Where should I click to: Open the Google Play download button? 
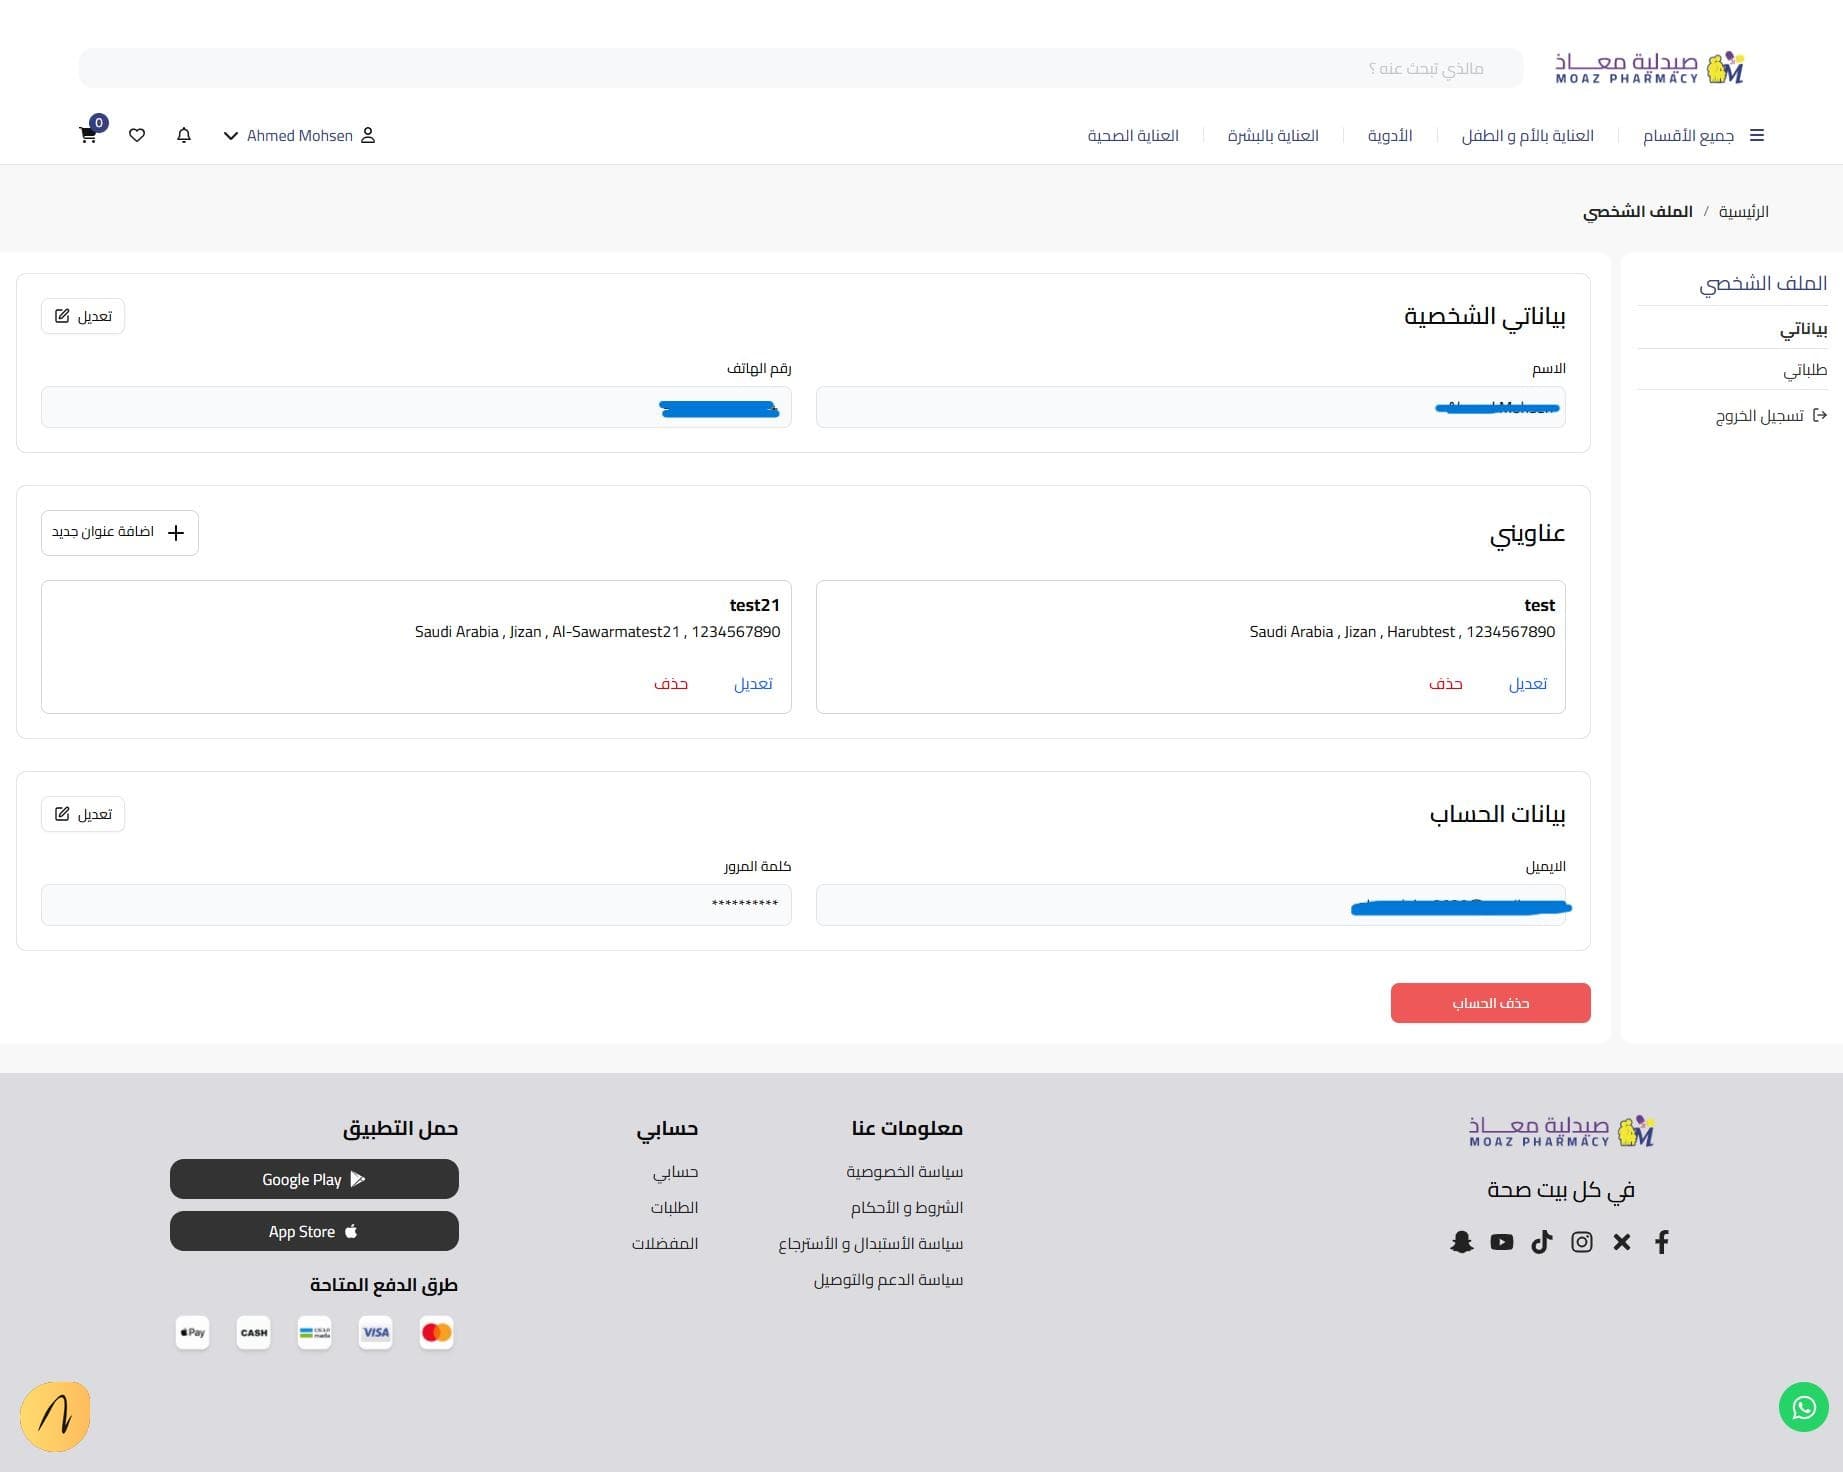[314, 1179]
